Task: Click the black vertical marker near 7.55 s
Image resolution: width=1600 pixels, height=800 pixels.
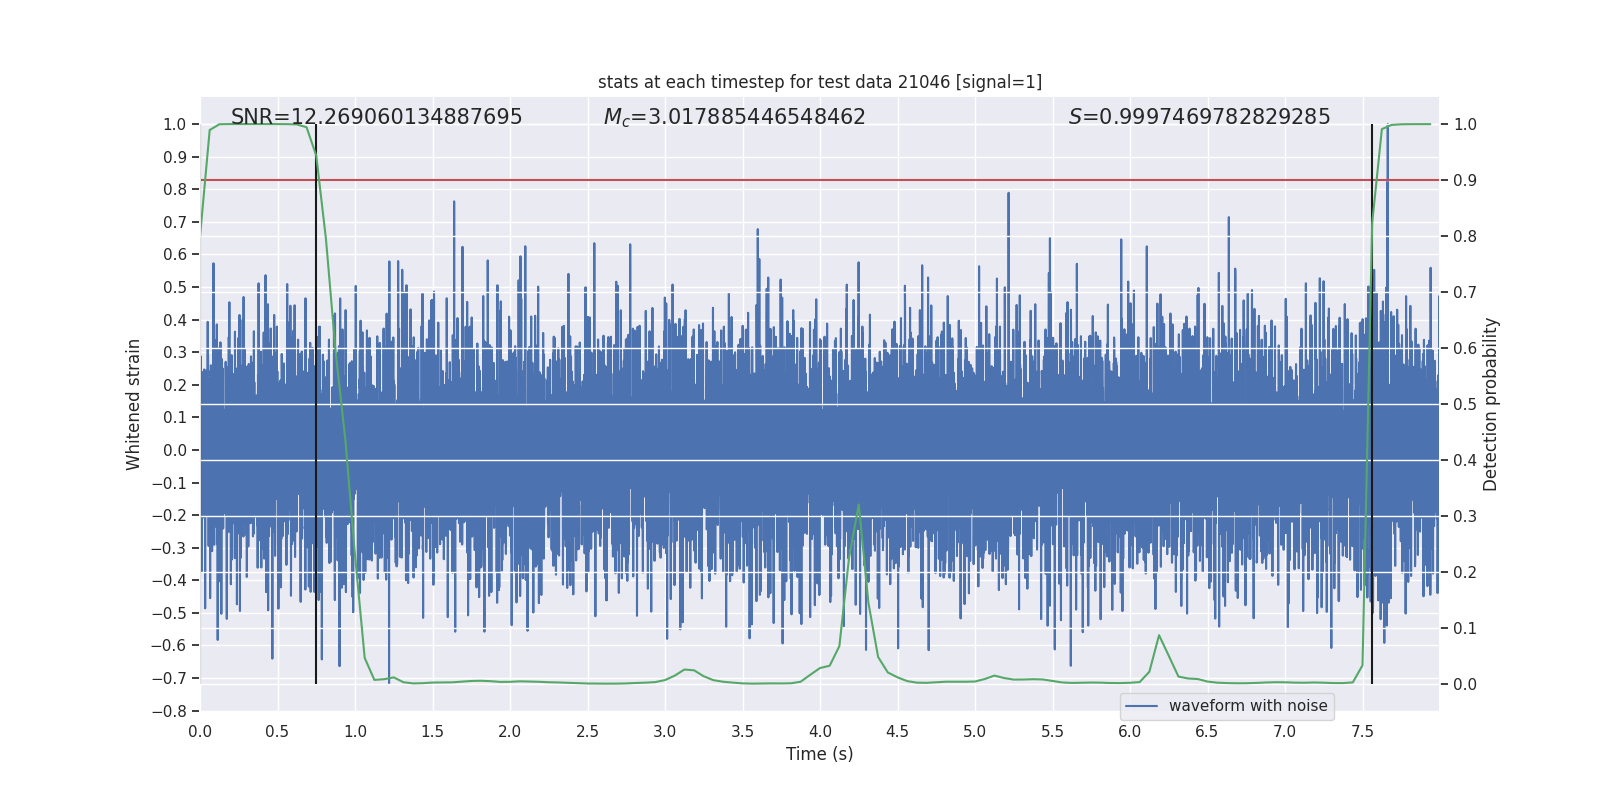Action: 1372,404
